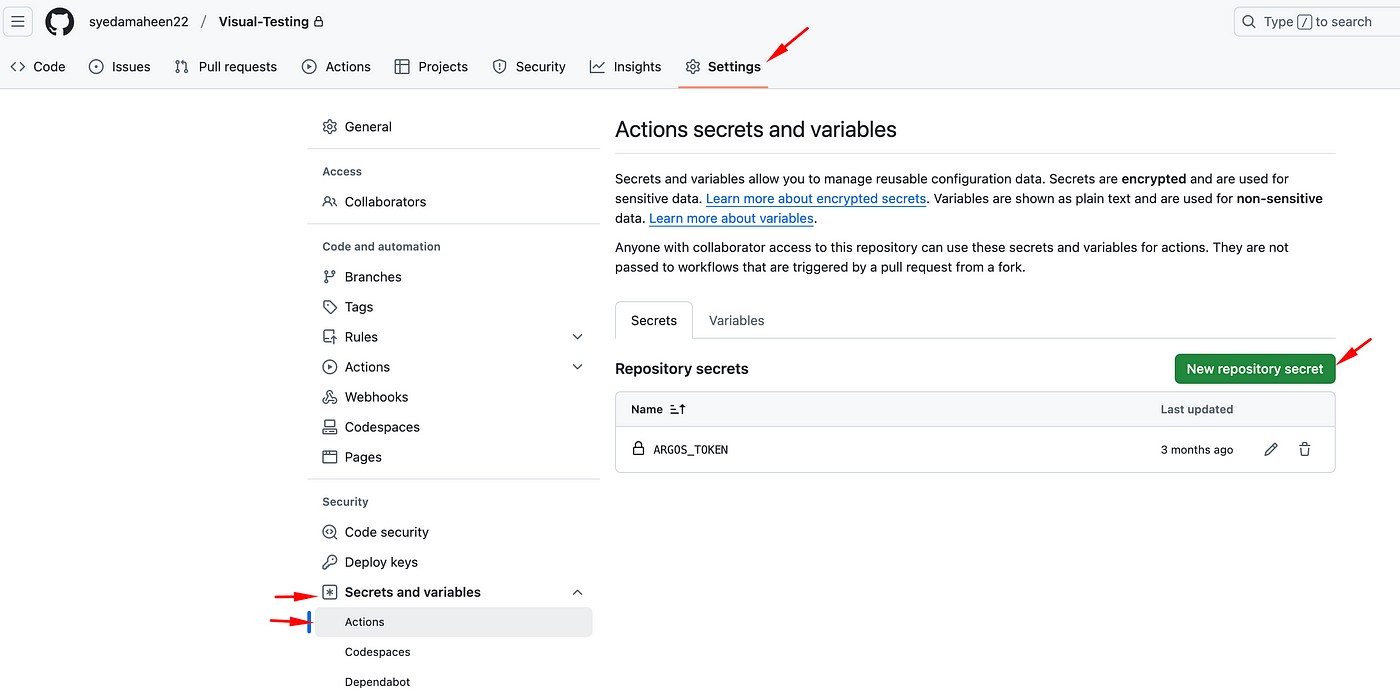Click the Webhooks icon
The image size is (1400, 700).
point(330,397)
